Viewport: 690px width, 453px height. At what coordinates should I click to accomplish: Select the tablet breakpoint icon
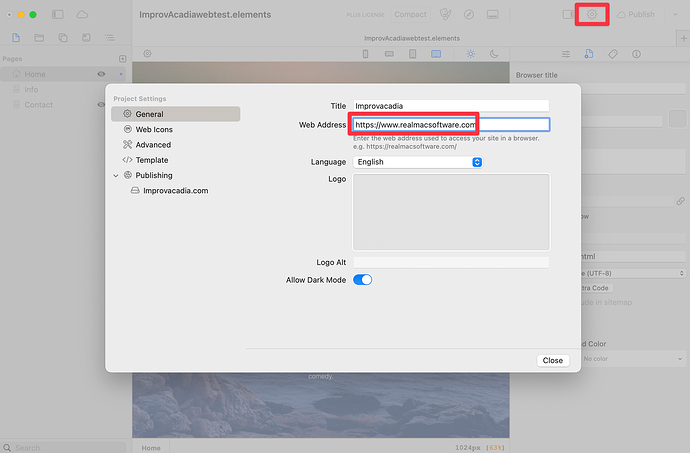[412, 54]
